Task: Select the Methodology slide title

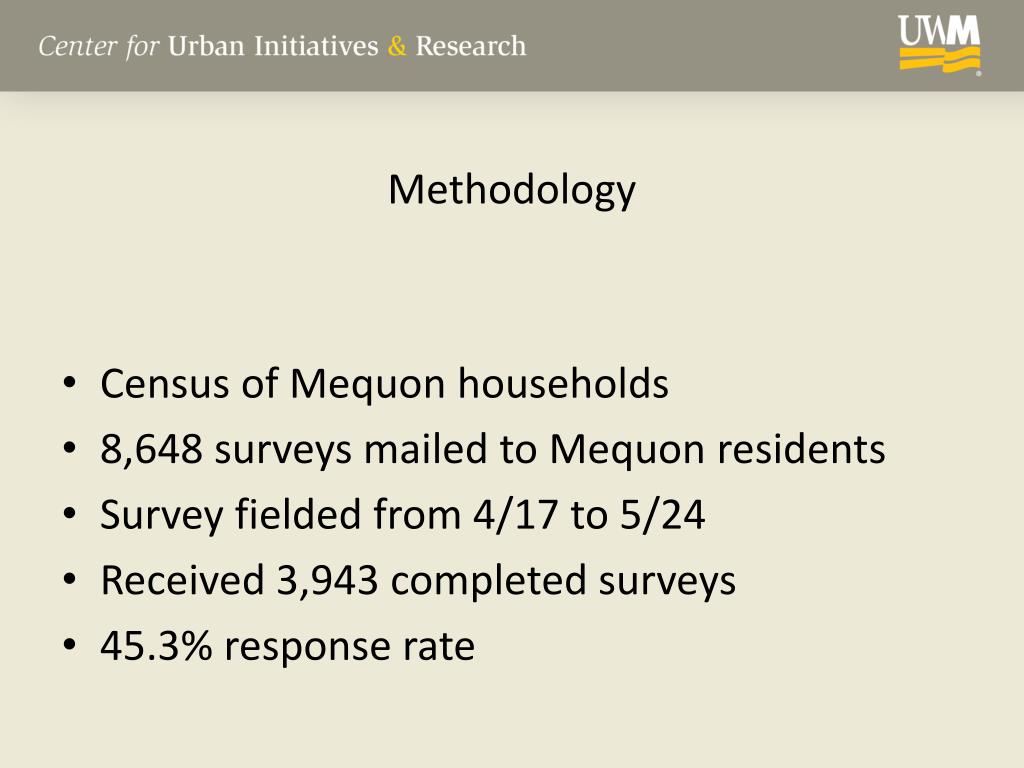Action: [x=511, y=191]
